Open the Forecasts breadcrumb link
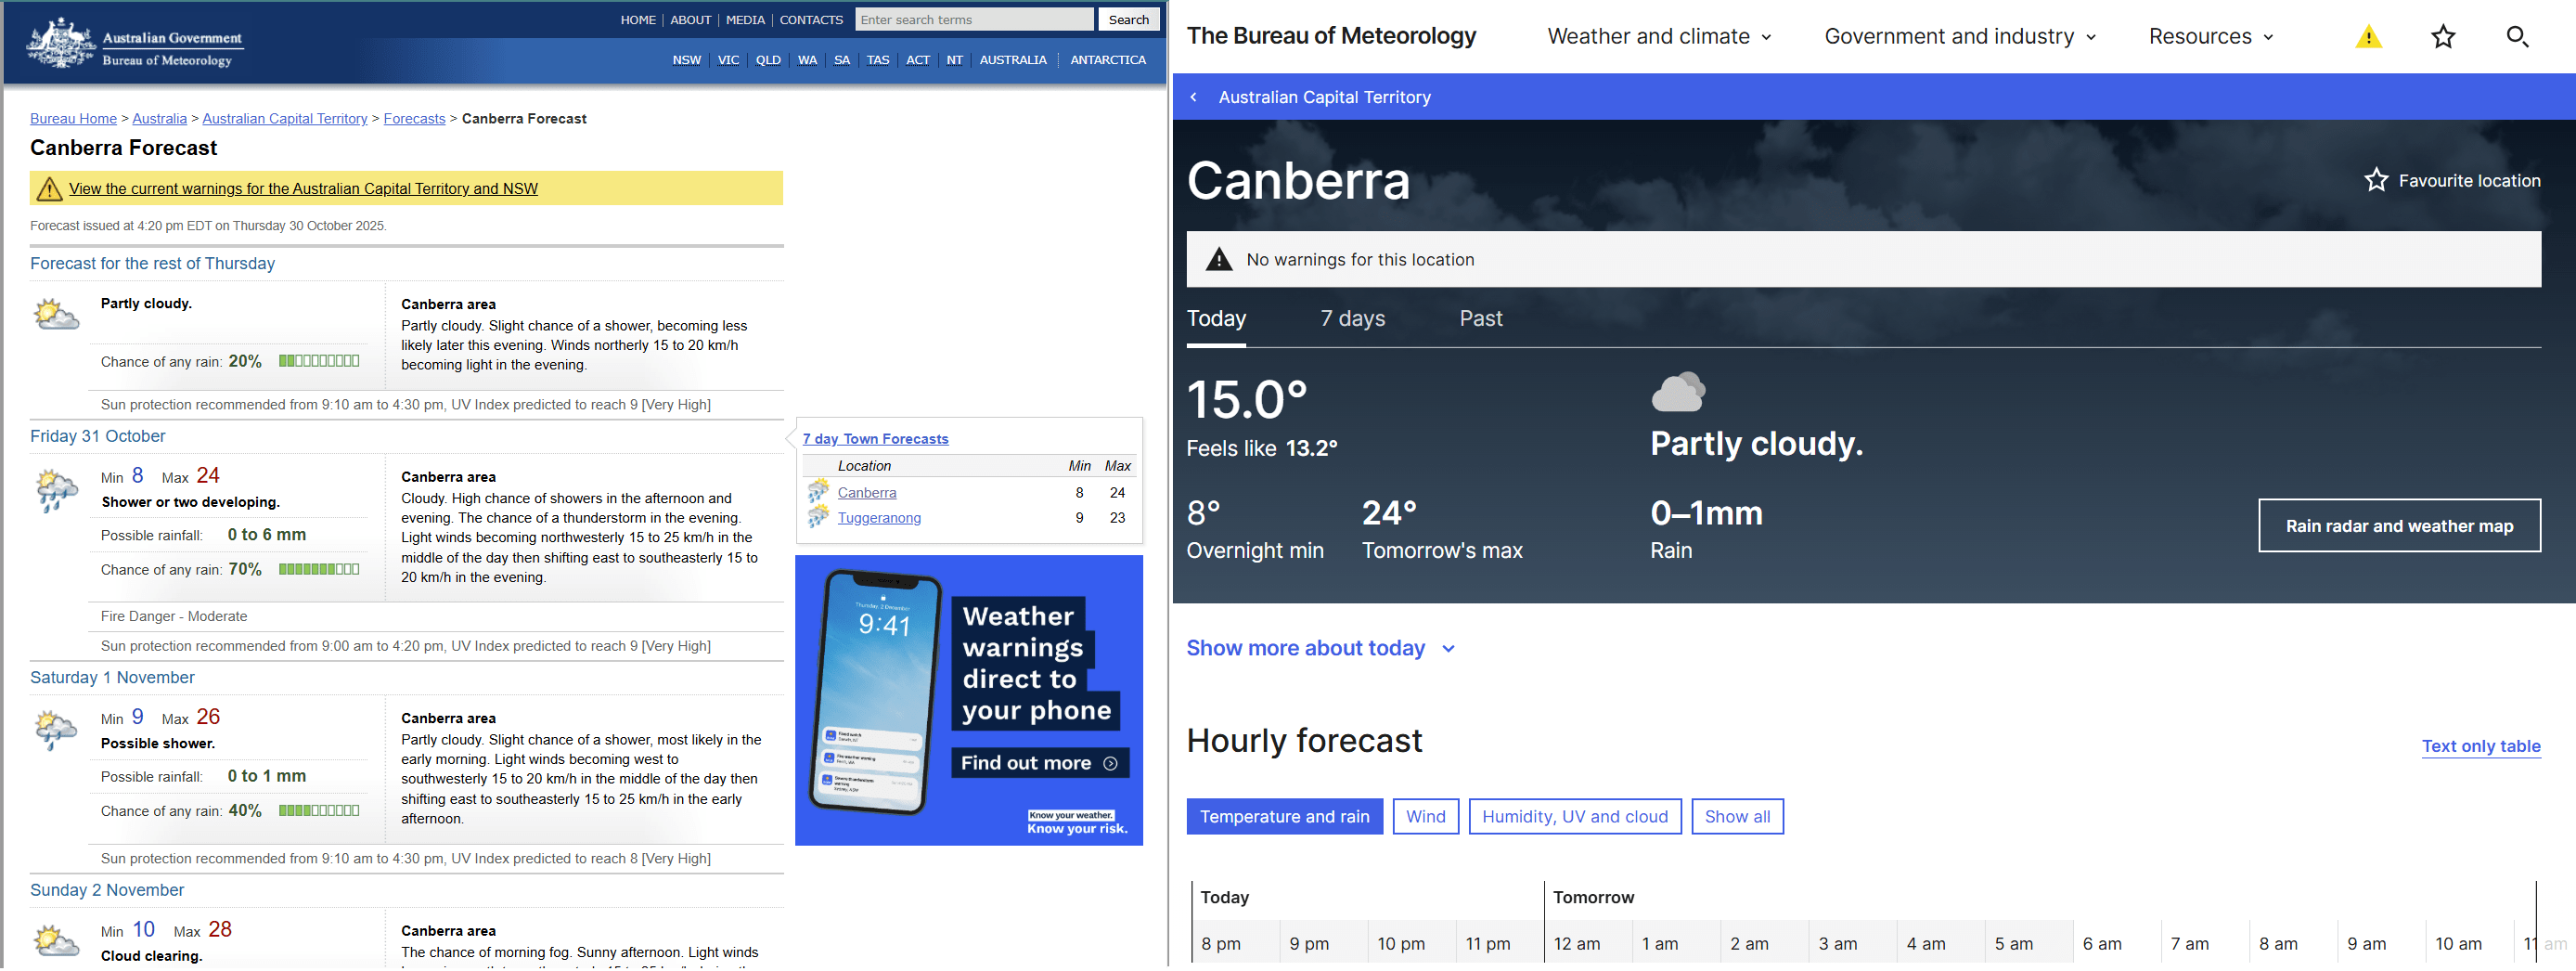The width and height of the screenshot is (2576, 971). [414, 119]
